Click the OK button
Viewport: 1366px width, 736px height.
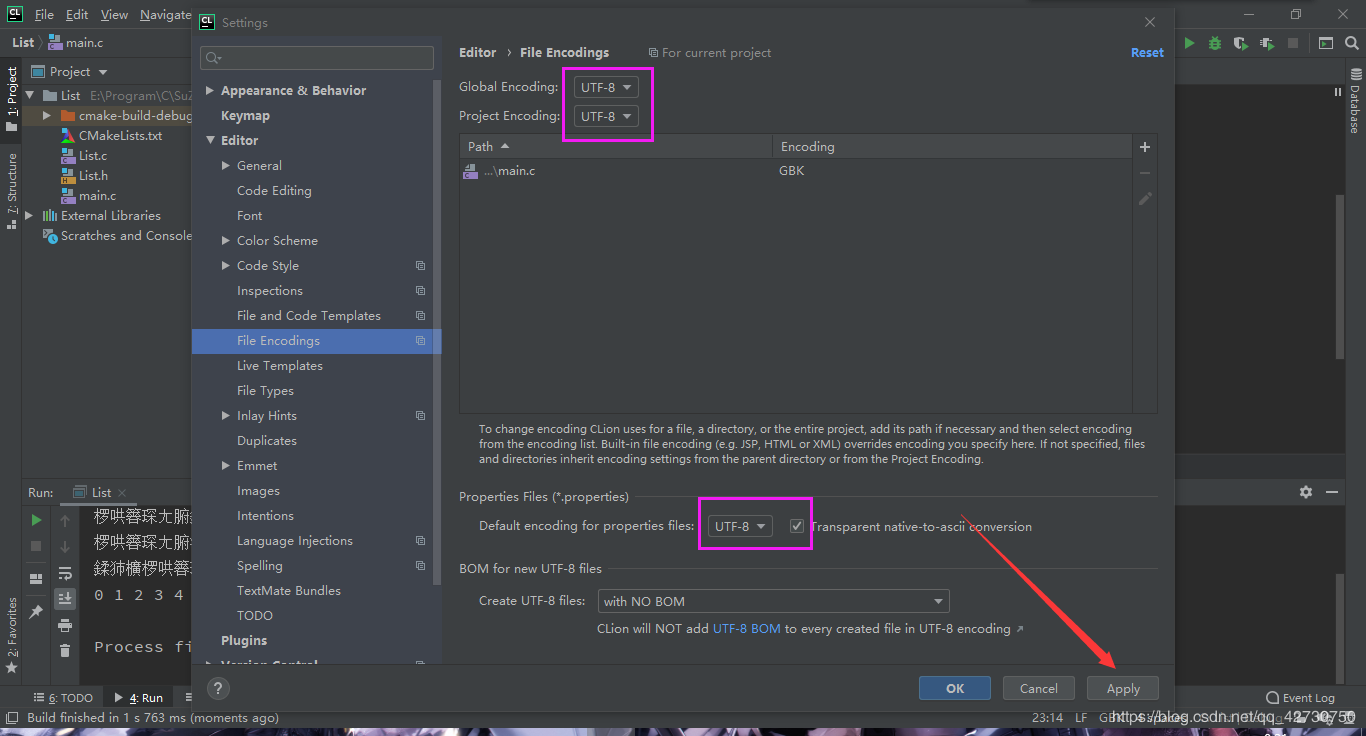coord(955,688)
